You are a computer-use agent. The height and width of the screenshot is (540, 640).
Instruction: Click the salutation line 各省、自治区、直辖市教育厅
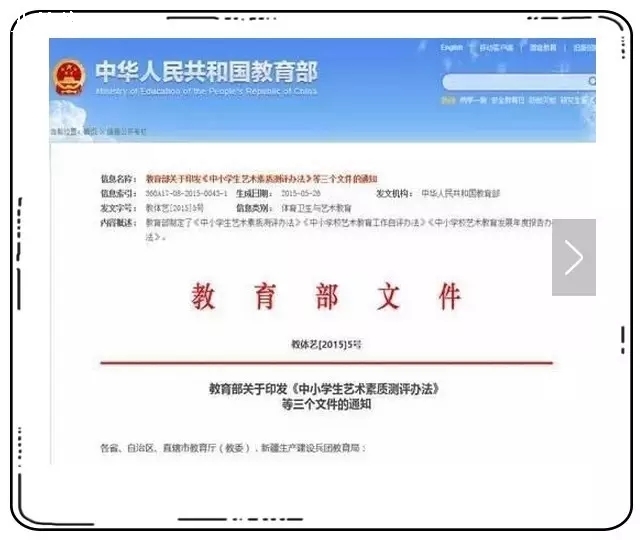(x=233, y=448)
